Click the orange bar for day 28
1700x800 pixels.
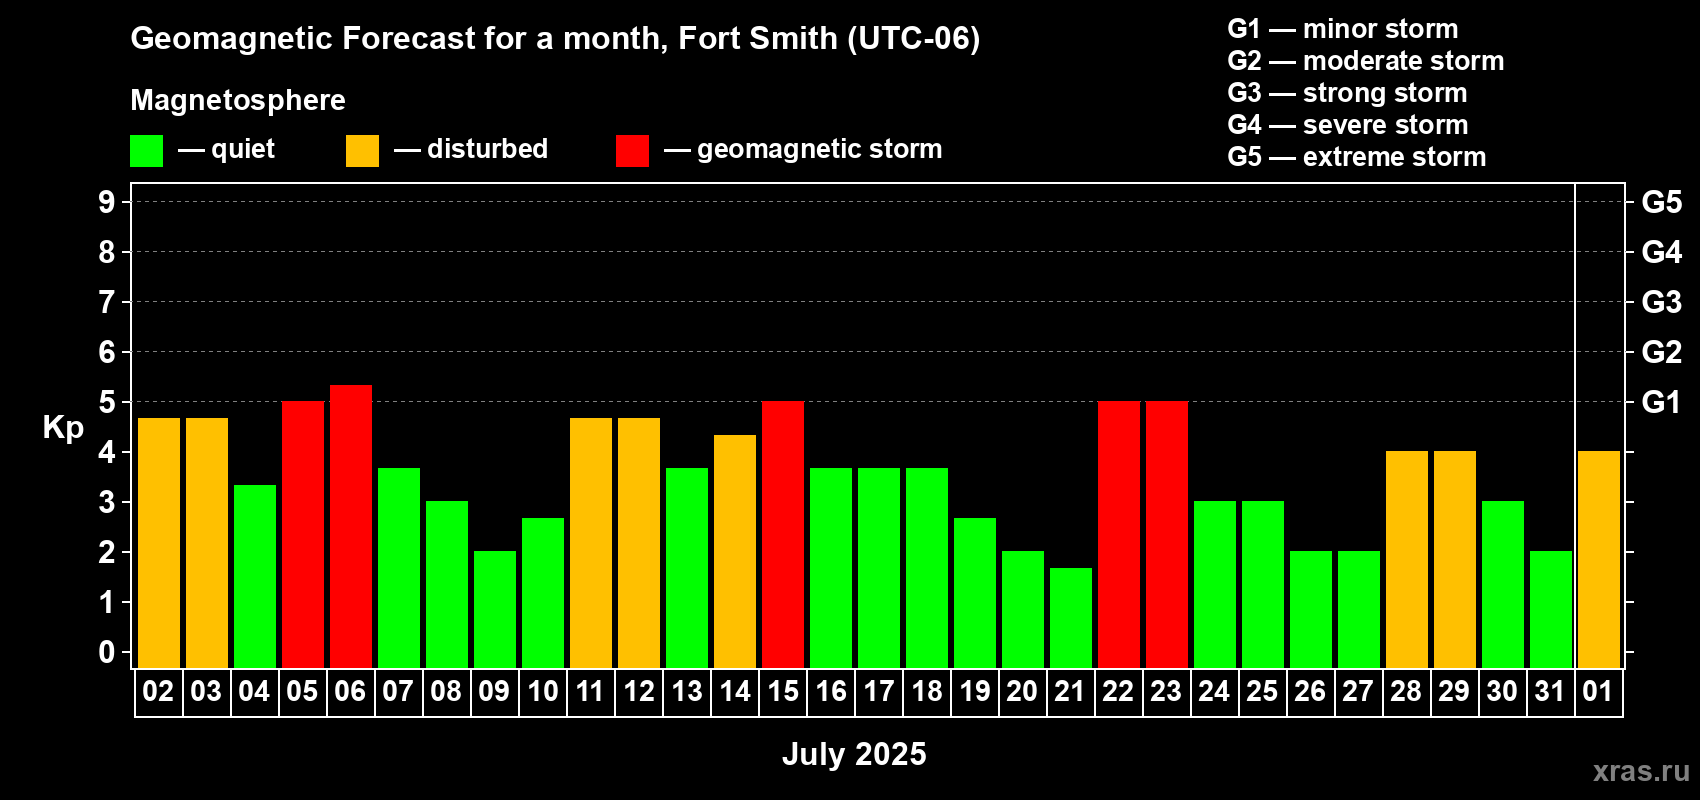pyautogui.click(x=1407, y=560)
